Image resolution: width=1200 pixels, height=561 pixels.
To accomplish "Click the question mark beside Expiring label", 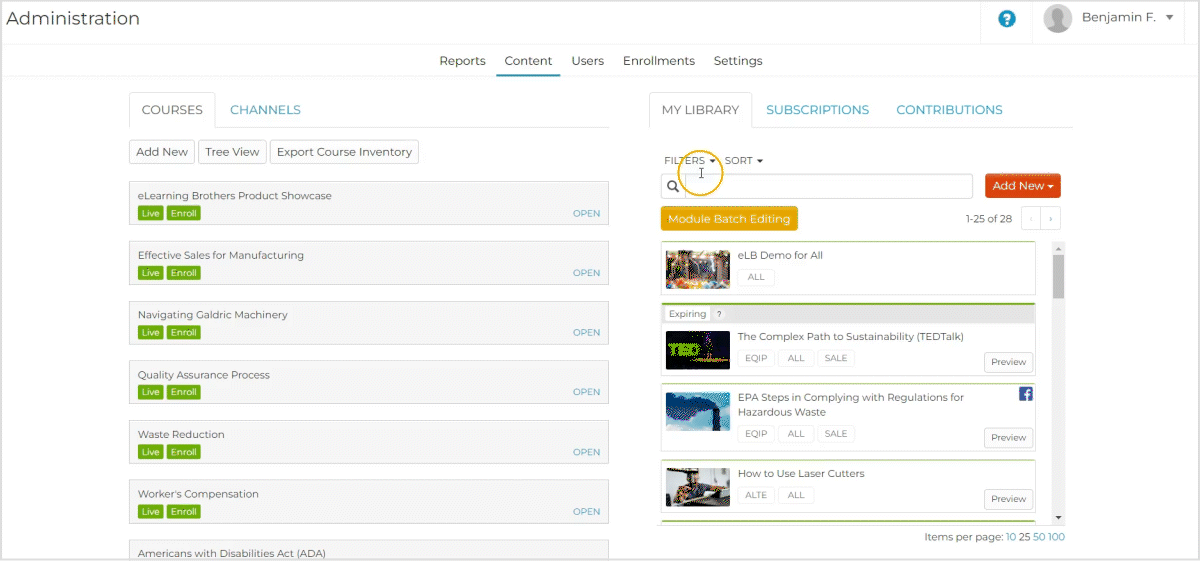I will point(719,314).
